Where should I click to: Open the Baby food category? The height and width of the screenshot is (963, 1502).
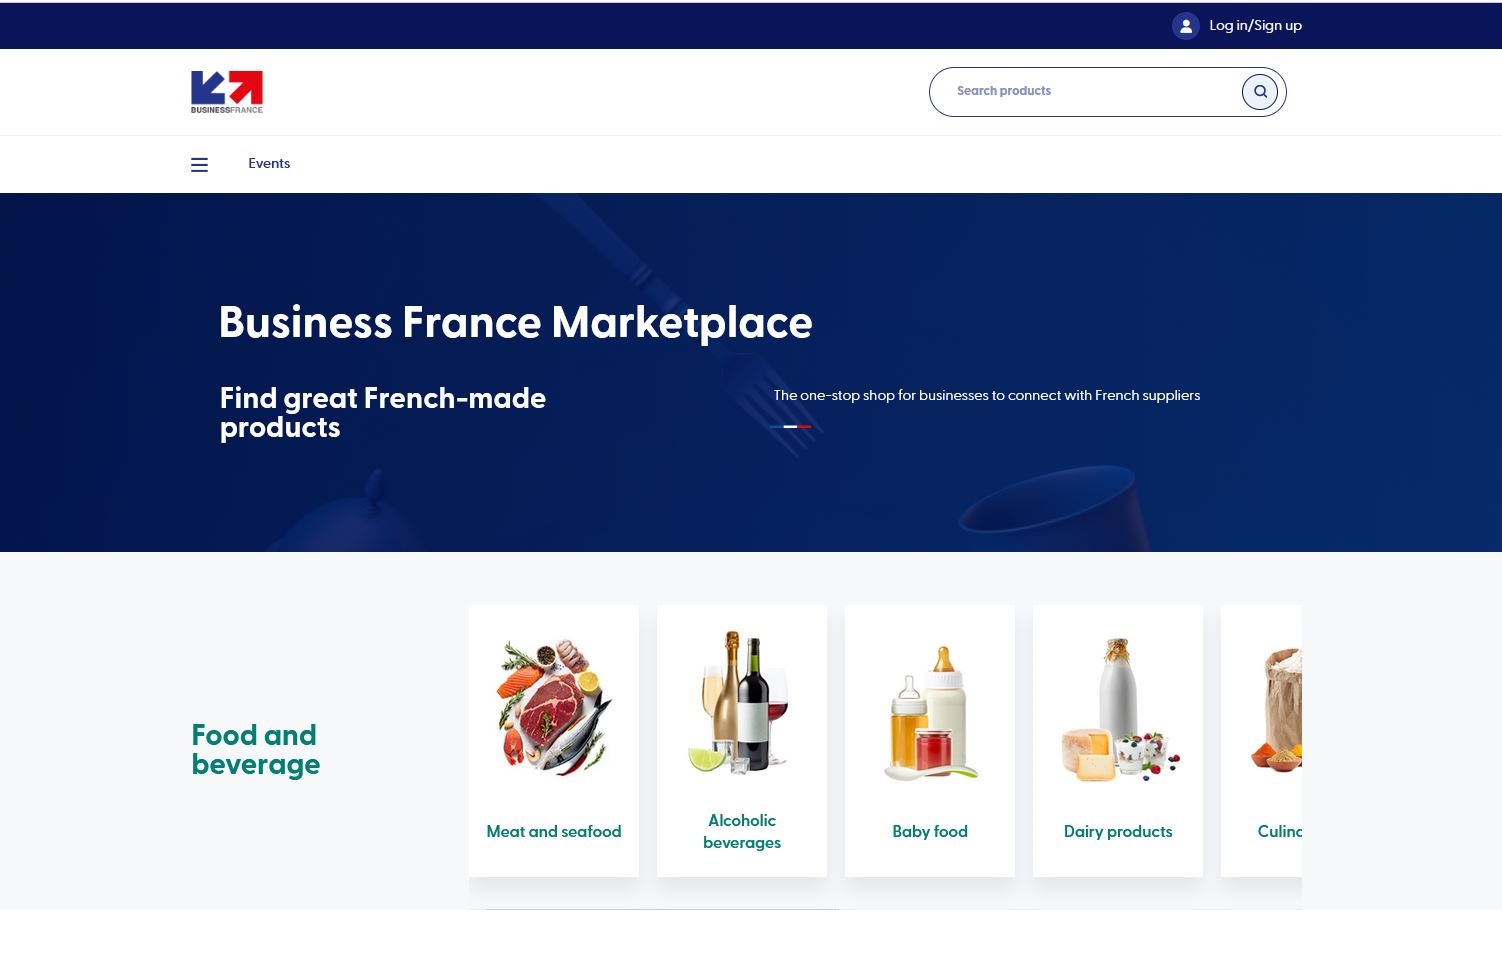(x=929, y=831)
